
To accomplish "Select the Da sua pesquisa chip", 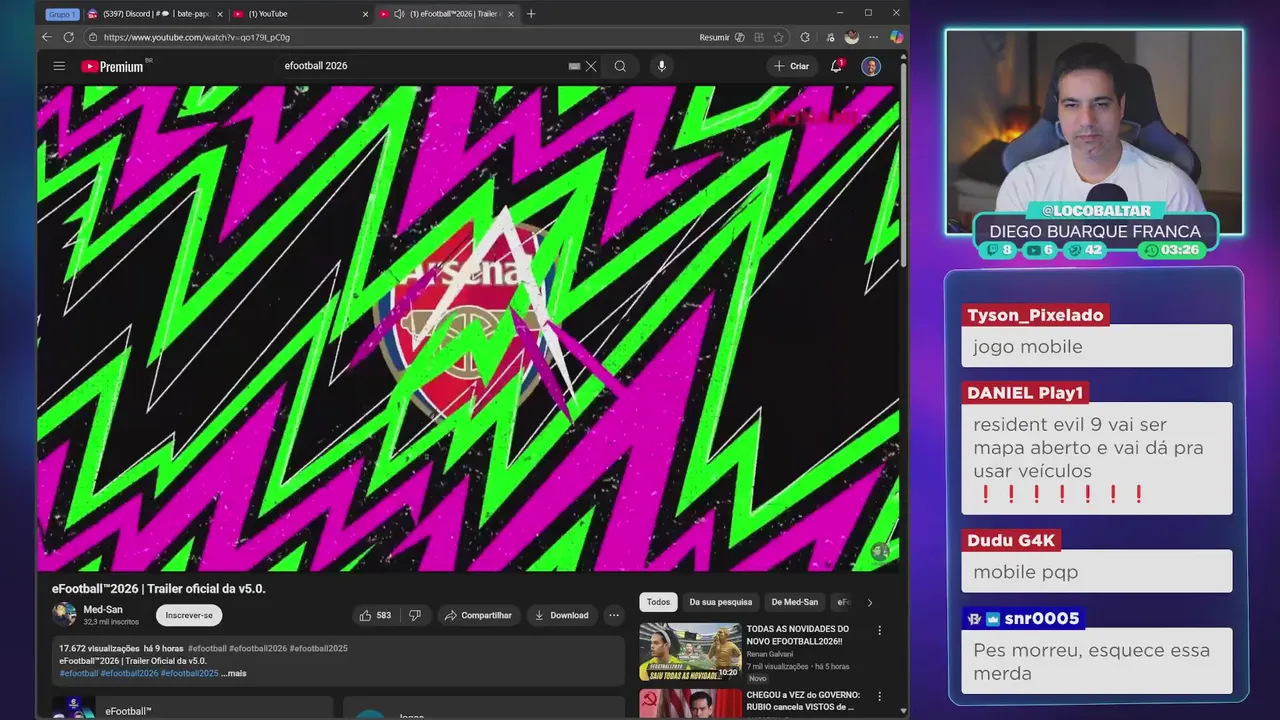I will pos(720,602).
